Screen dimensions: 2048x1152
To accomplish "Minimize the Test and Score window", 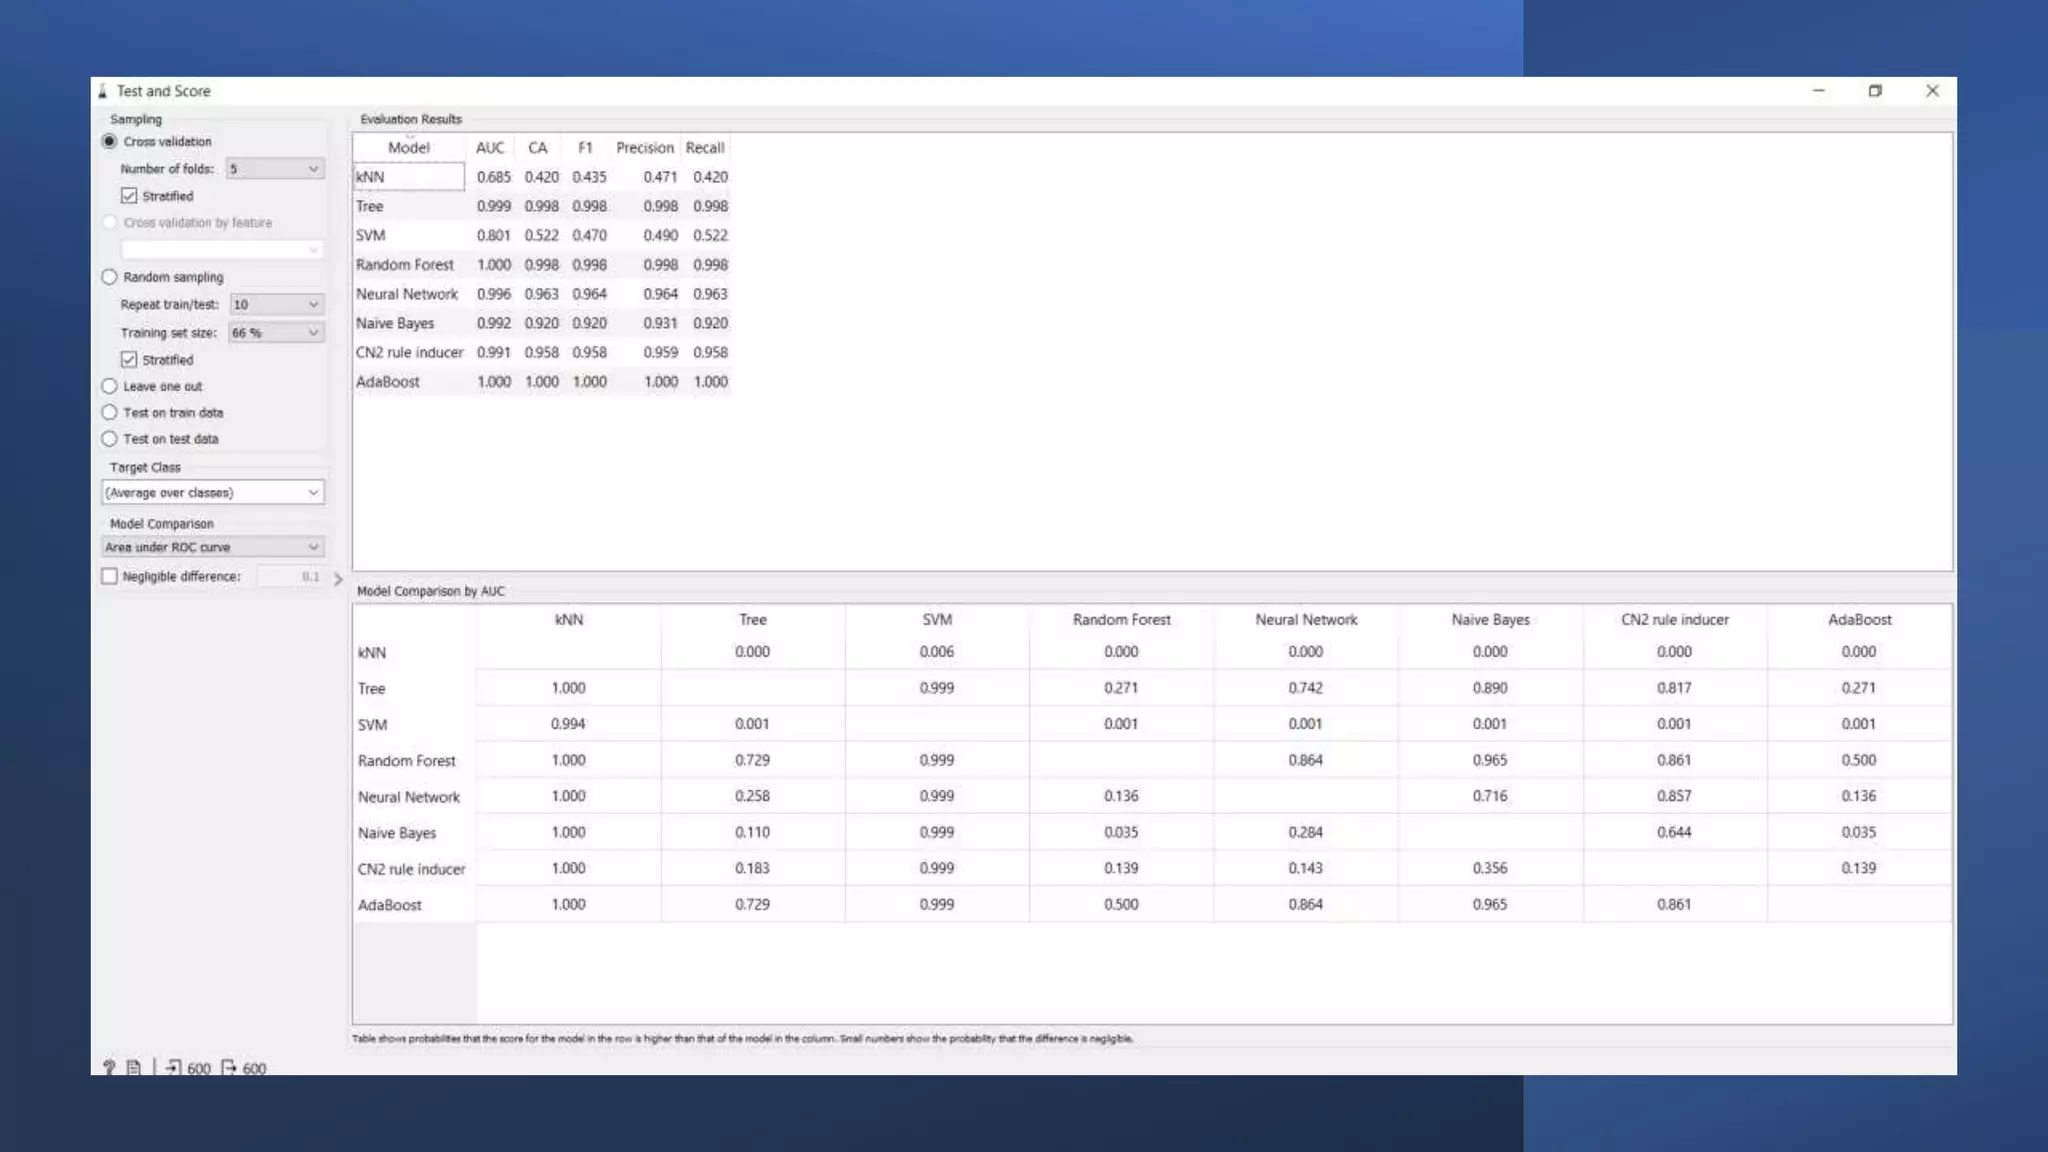I will click(1818, 91).
